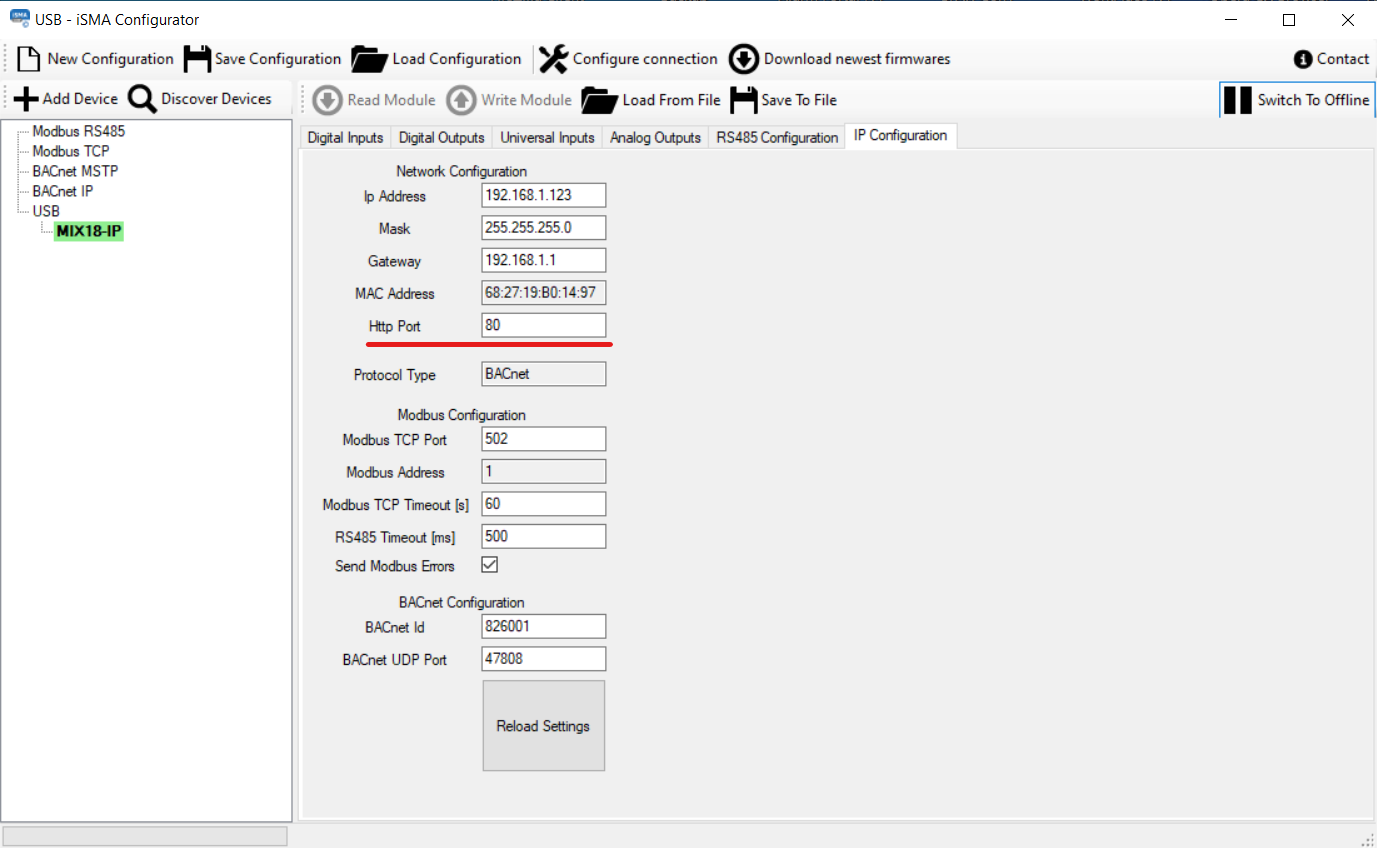The height and width of the screenshot is (848, 1377).
Task: Open Configure connection tools icon
Action: (553, 59)
